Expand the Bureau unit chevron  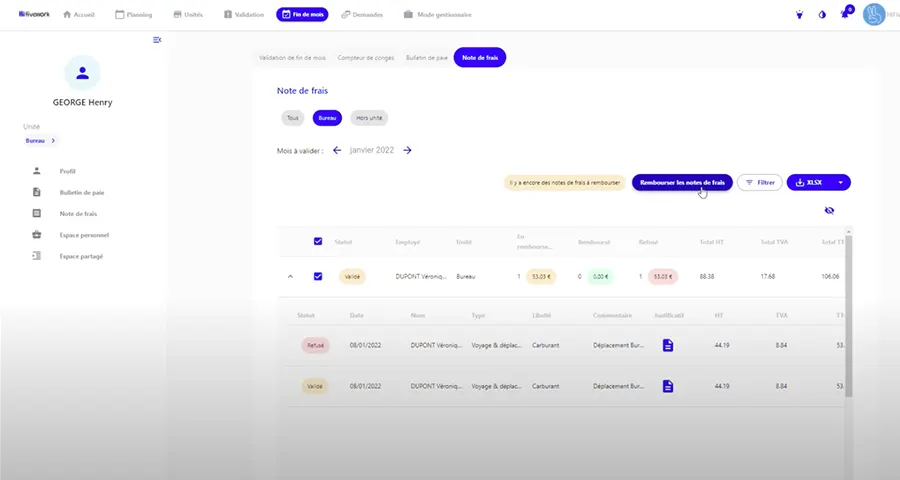53,141
